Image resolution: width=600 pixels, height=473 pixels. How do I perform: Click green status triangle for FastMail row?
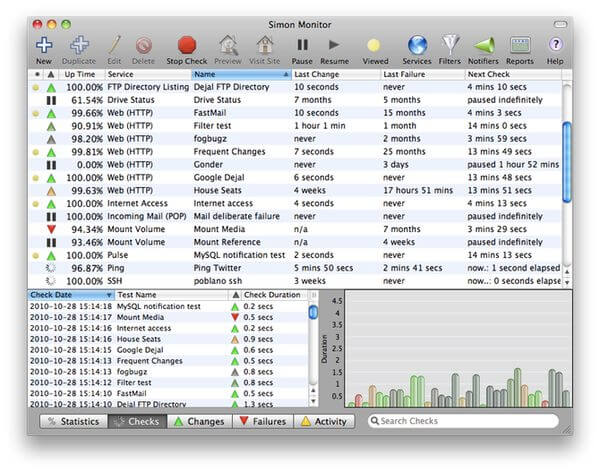(x=51, y=113)
